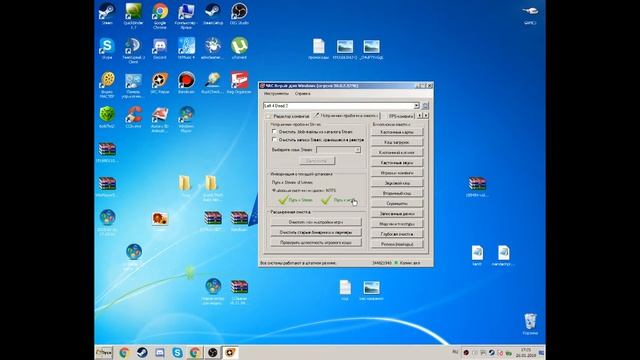
Task: Click 'Очистить все настройки игры' button
Action: coord(316,222)
